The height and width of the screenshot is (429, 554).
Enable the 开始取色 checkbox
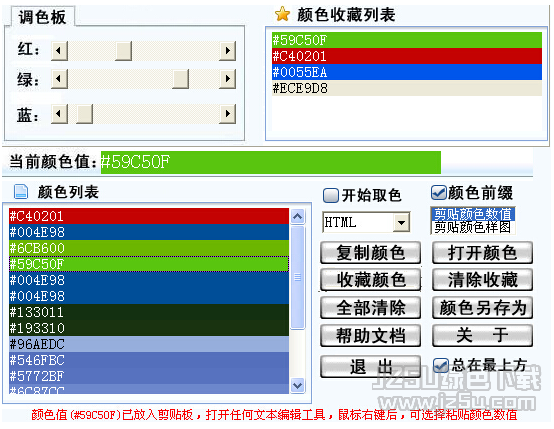coord(331,195)
